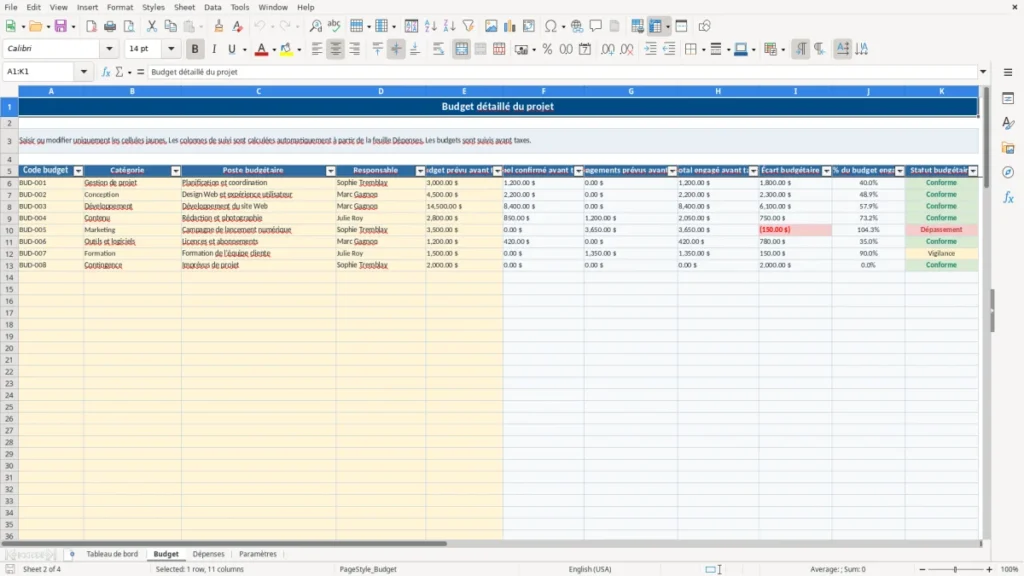Screen dimensions: 1024x576
Task: Click the Print icon
Action: click(110, 26)
